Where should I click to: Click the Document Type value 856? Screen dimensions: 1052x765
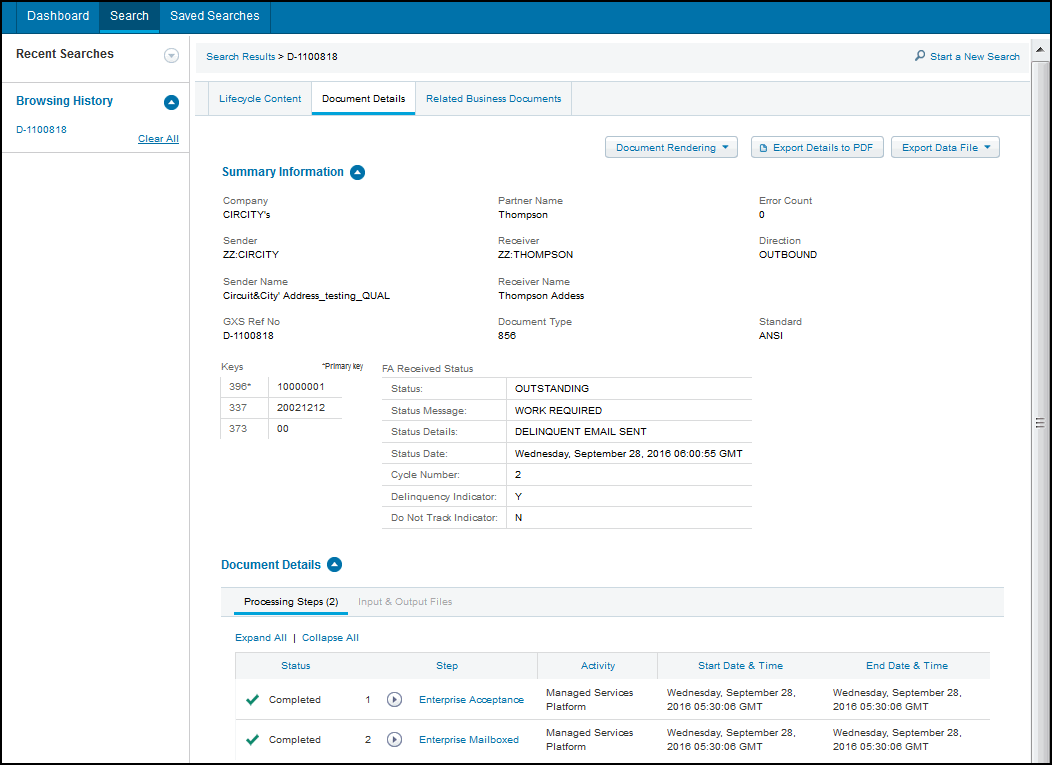507,336
